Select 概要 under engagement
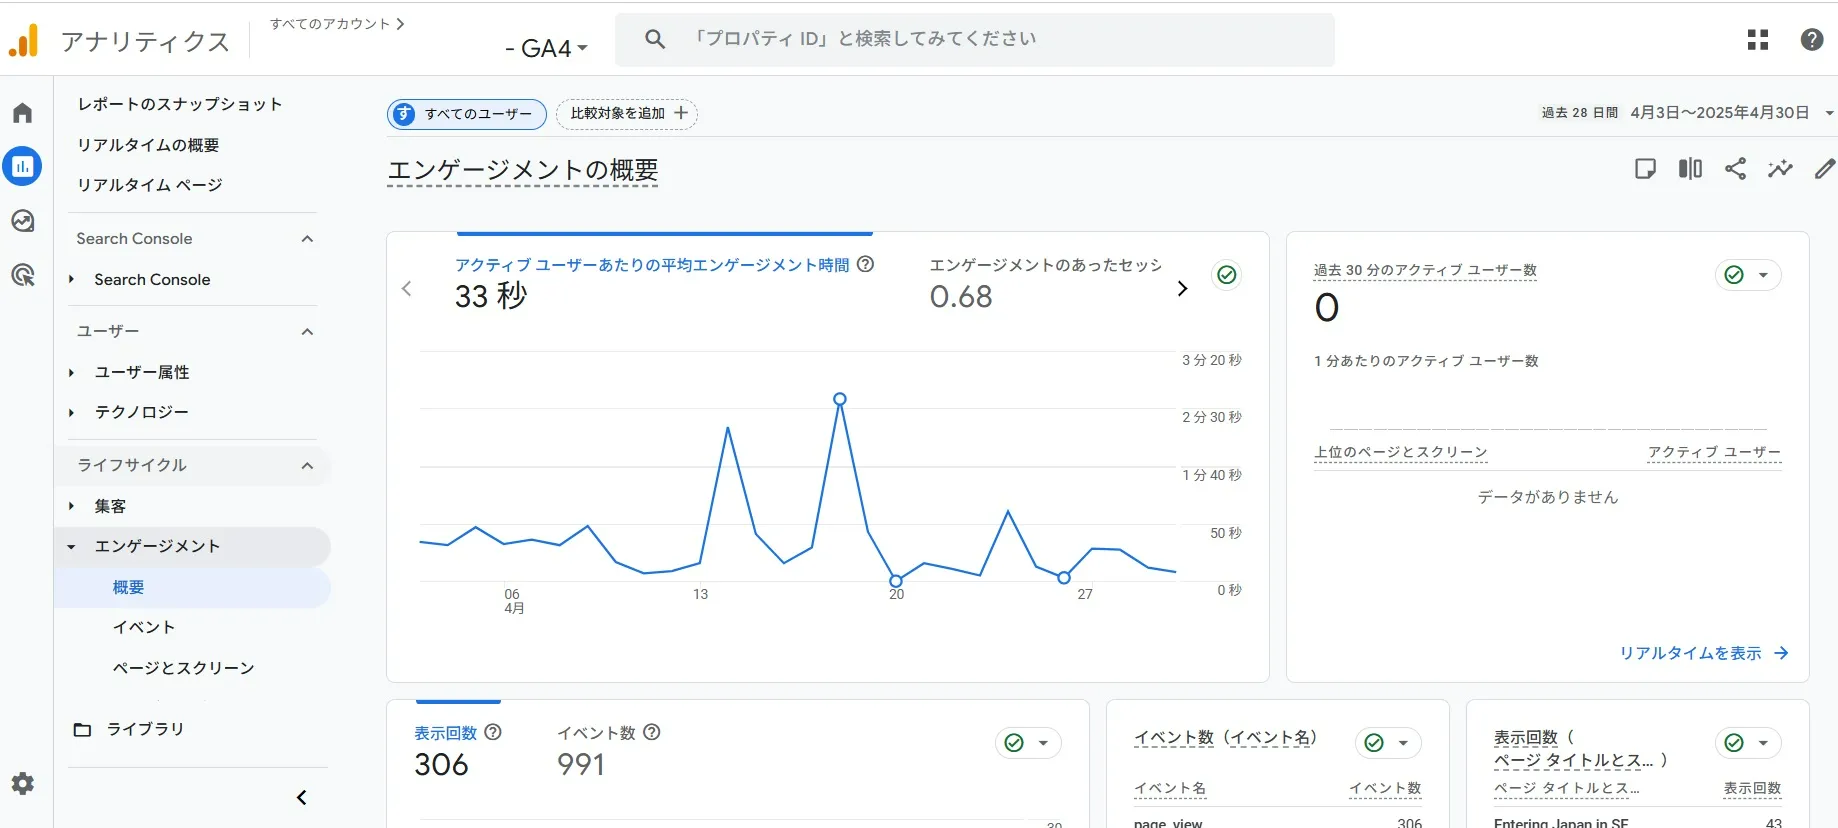Screen dimensions: 1838x828 pos(192,588)
